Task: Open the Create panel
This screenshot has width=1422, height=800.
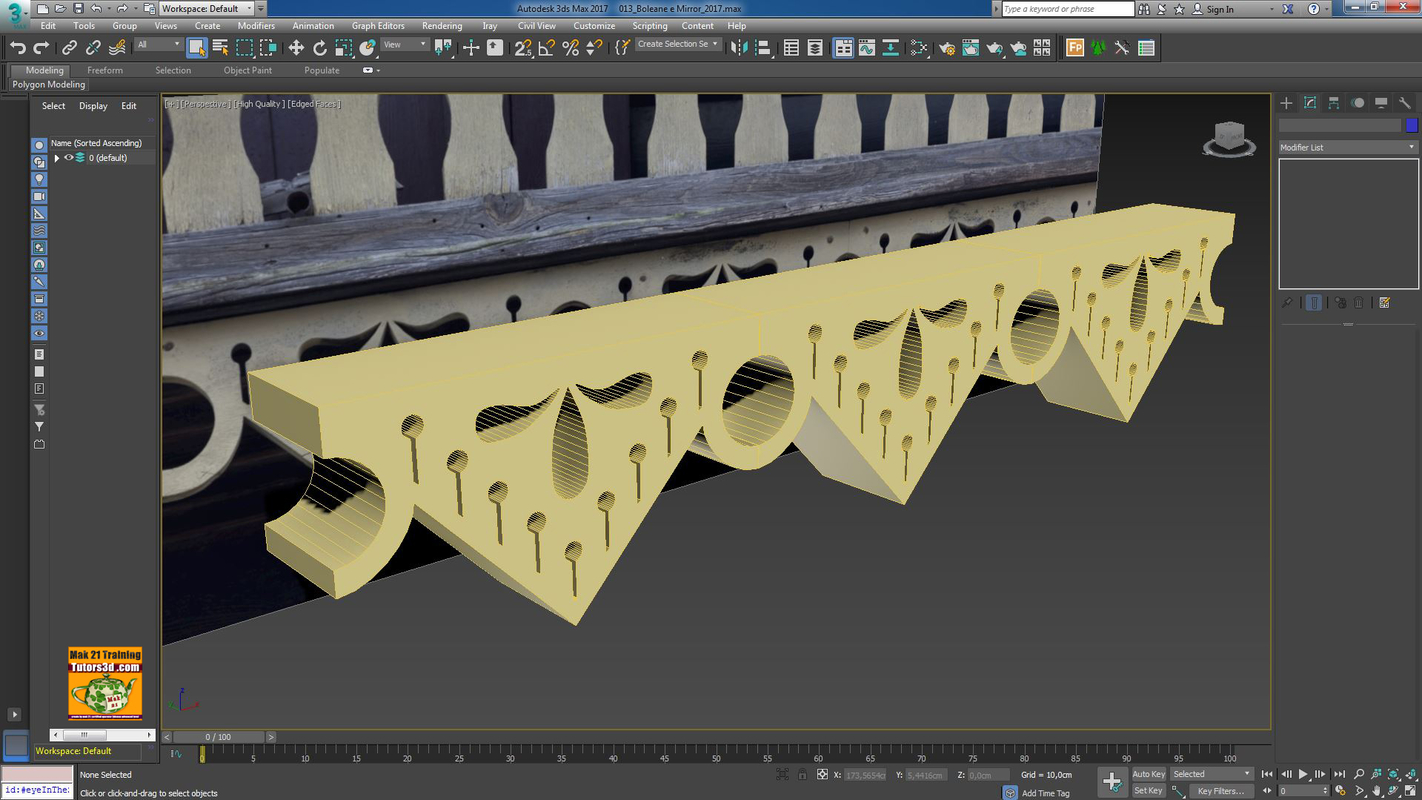Action: click(1287, 102)
